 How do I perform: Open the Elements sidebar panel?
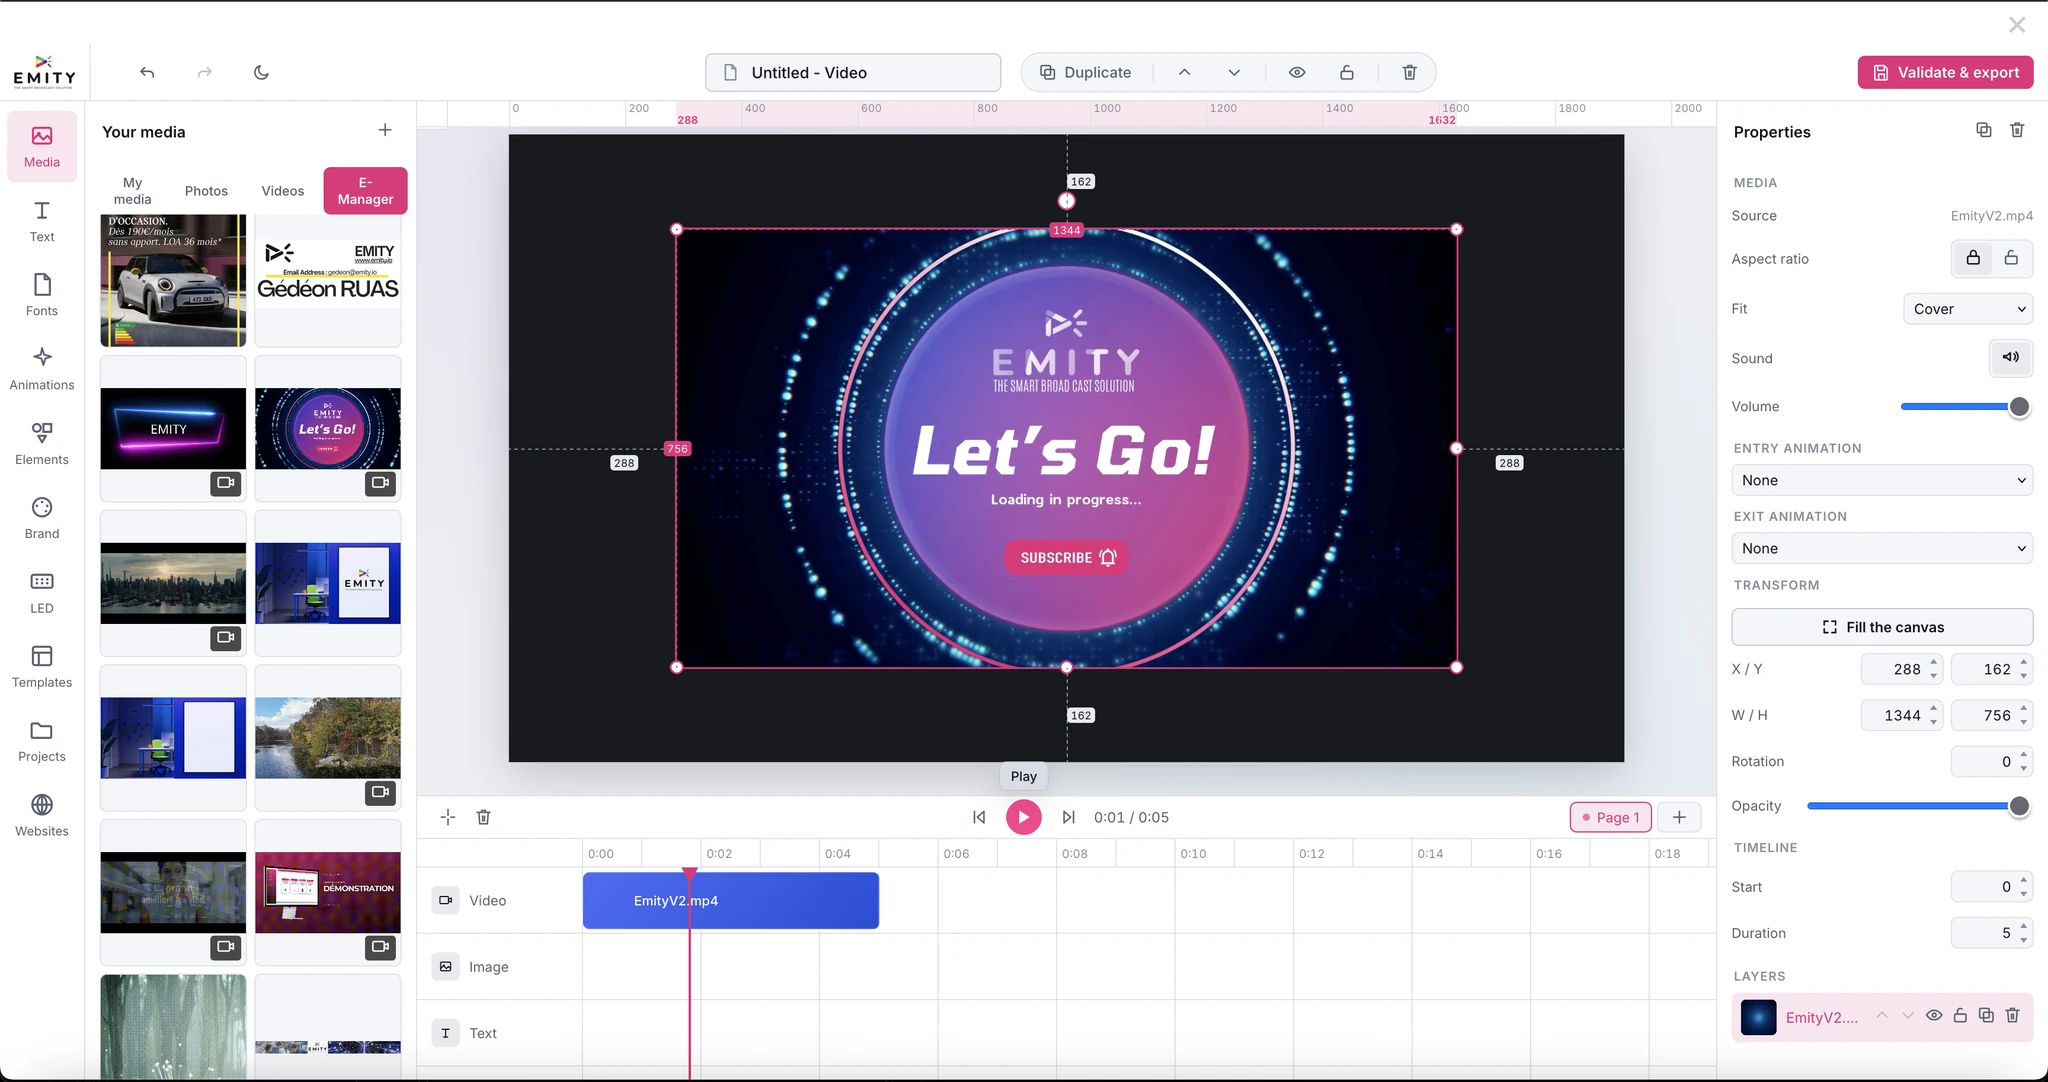42,444
